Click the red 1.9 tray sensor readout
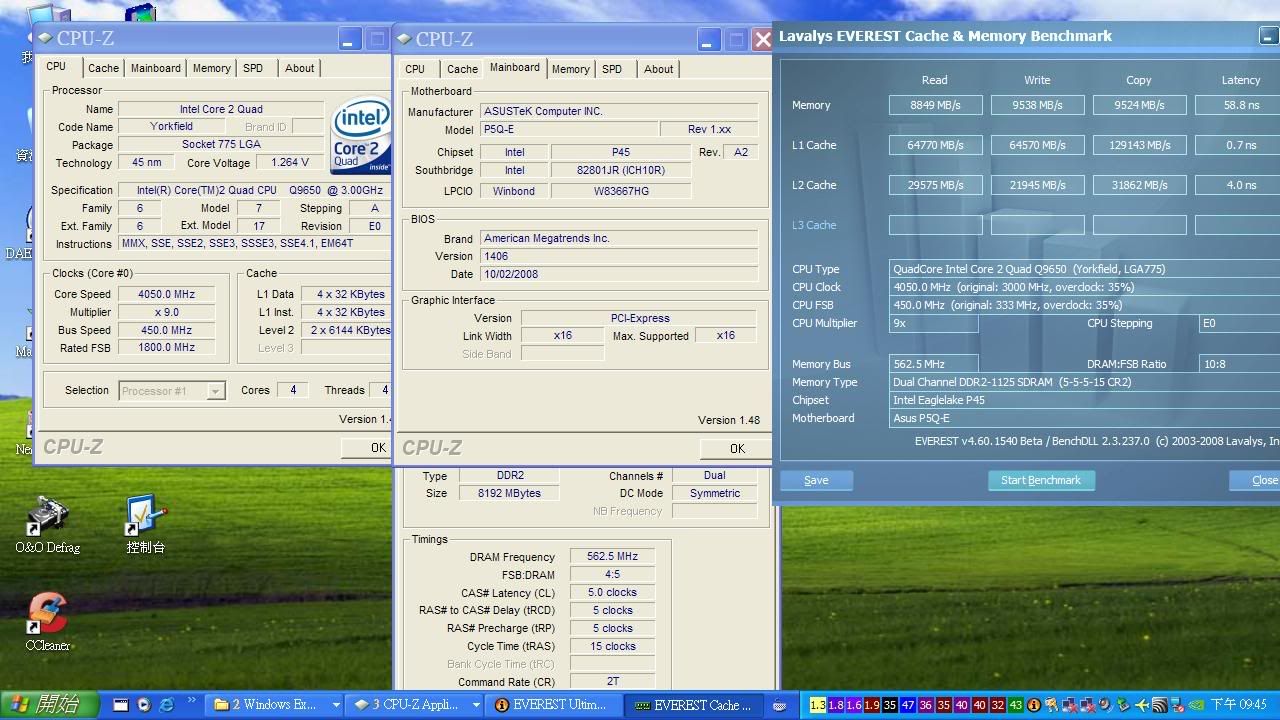1280x720 pixels. (872, 705)
